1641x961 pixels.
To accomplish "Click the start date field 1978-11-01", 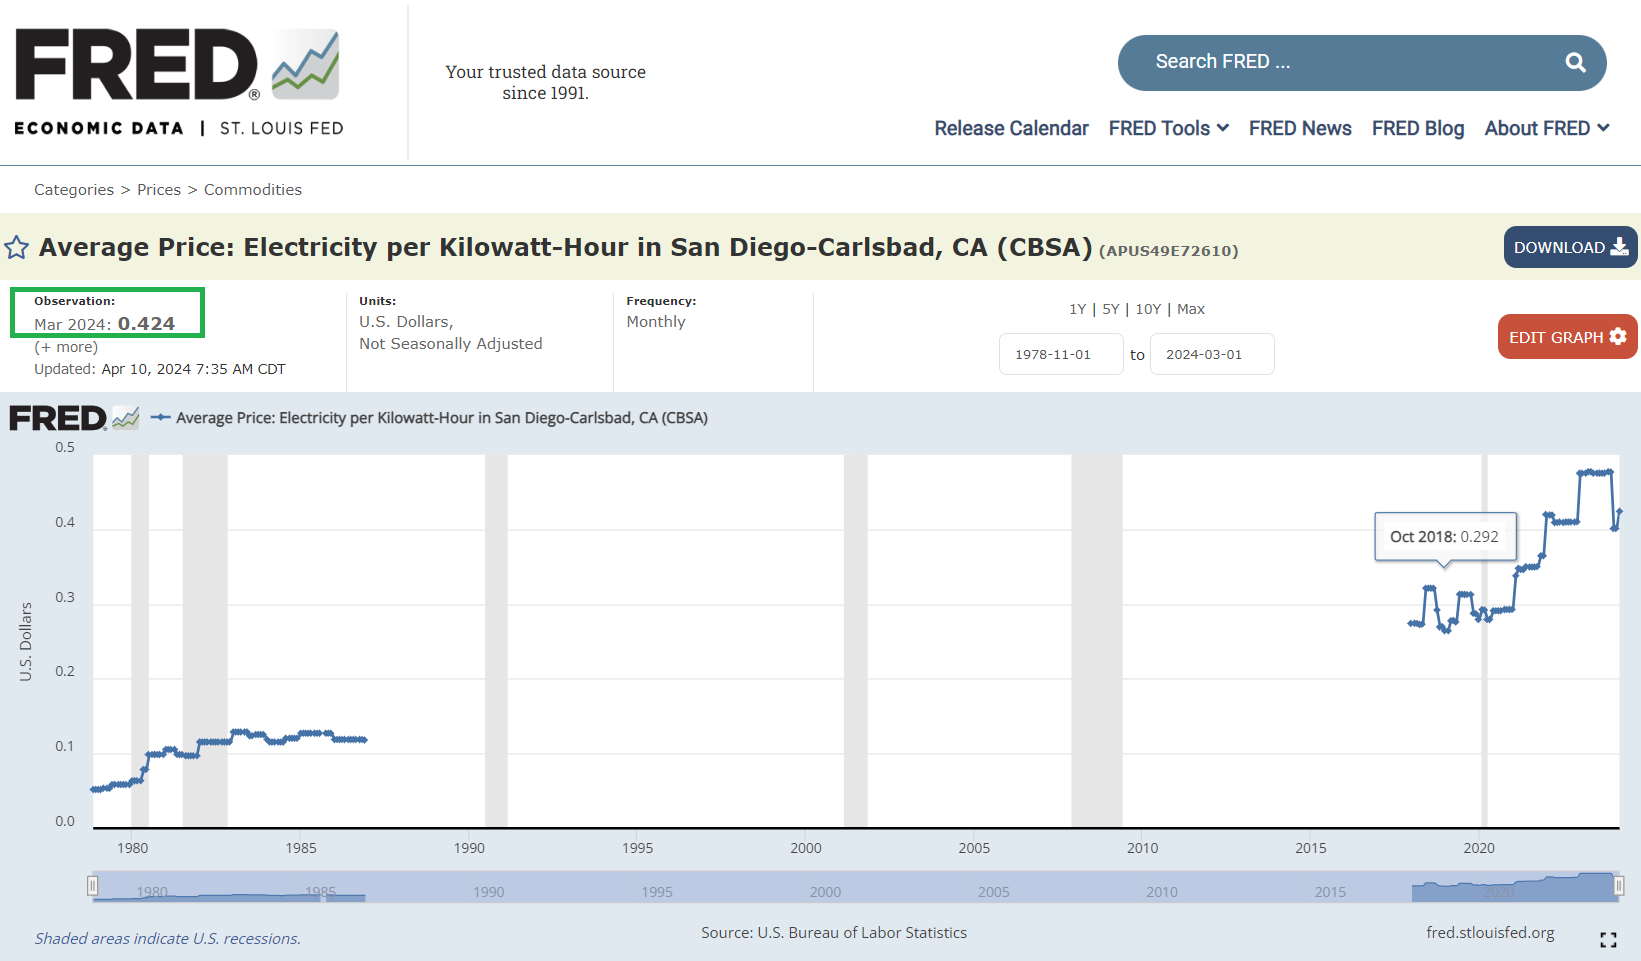I will tap(1061, 354).
